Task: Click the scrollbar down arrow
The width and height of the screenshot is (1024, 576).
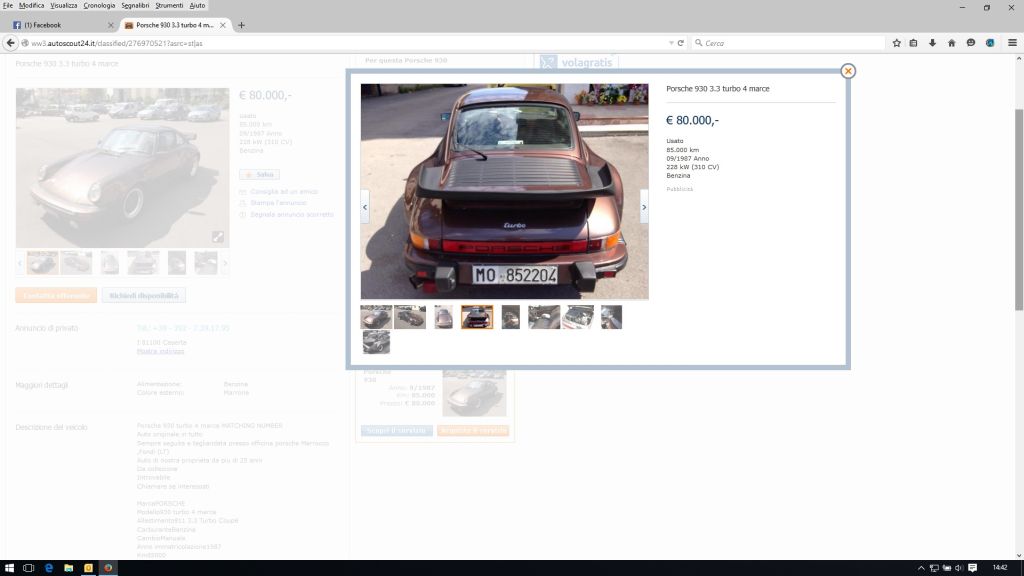Action: point(1019,555)
